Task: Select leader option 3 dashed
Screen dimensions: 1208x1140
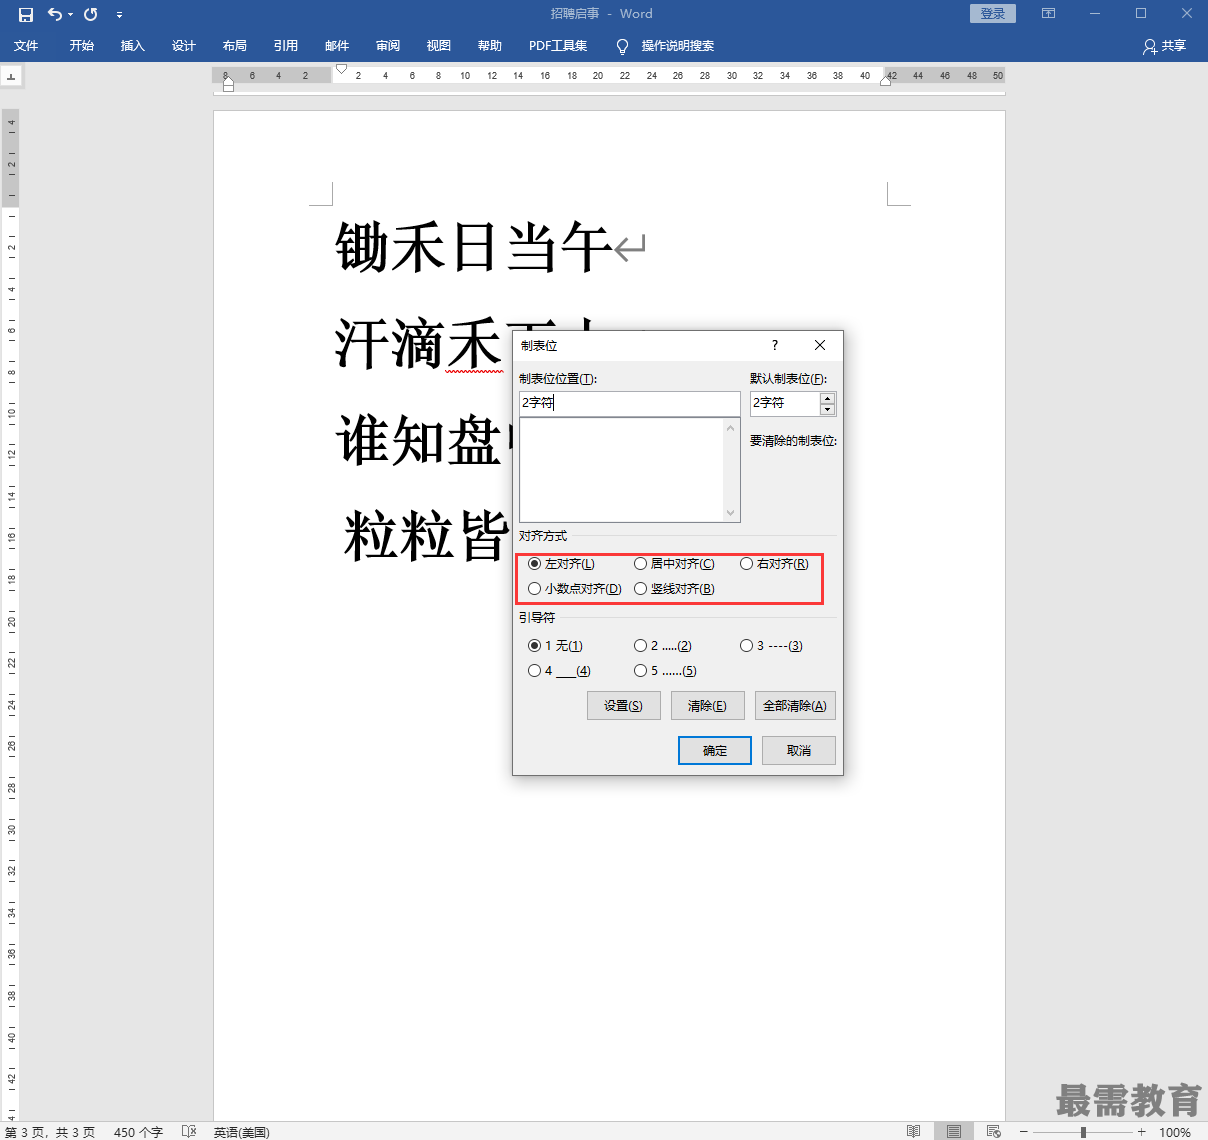Action: [x=746, y=646]
